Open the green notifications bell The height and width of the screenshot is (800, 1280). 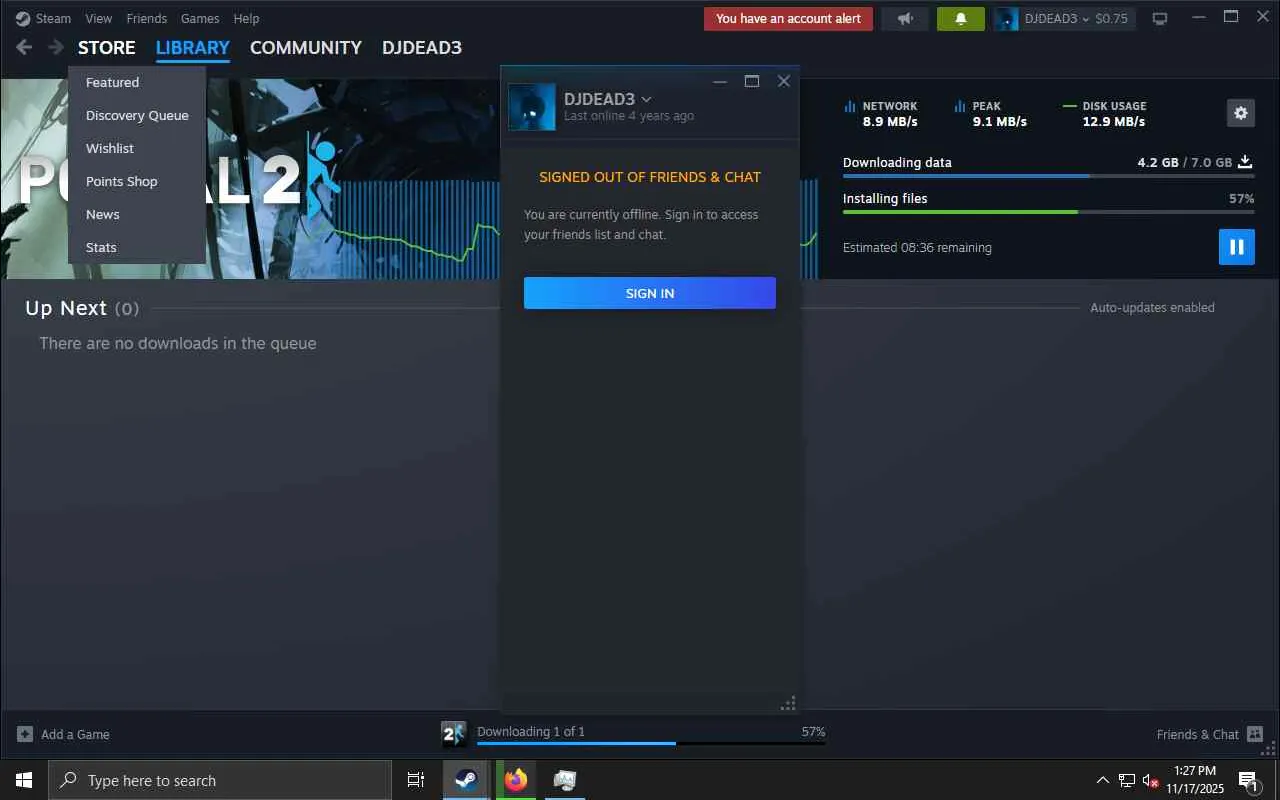tap(961, 19)
